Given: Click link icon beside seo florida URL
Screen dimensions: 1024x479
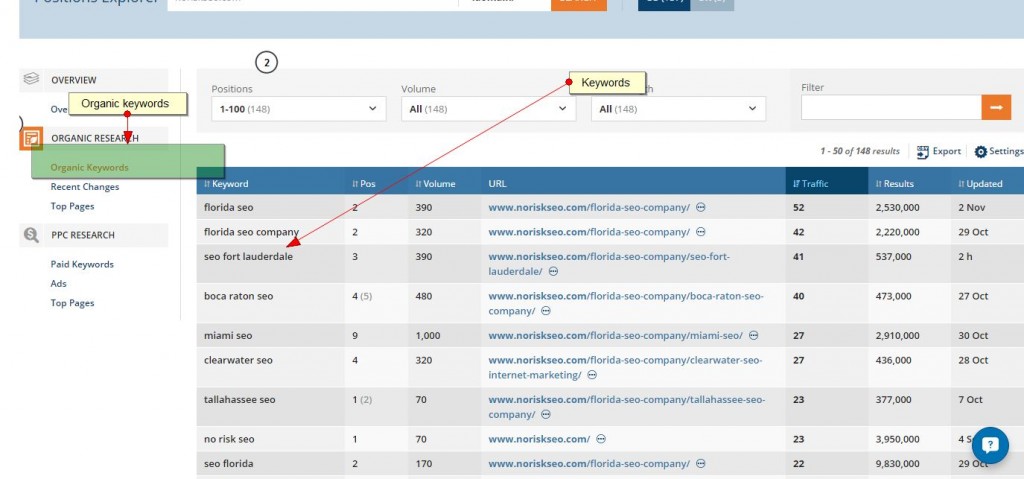Looking at the screenshot, I should pos(701,464).
